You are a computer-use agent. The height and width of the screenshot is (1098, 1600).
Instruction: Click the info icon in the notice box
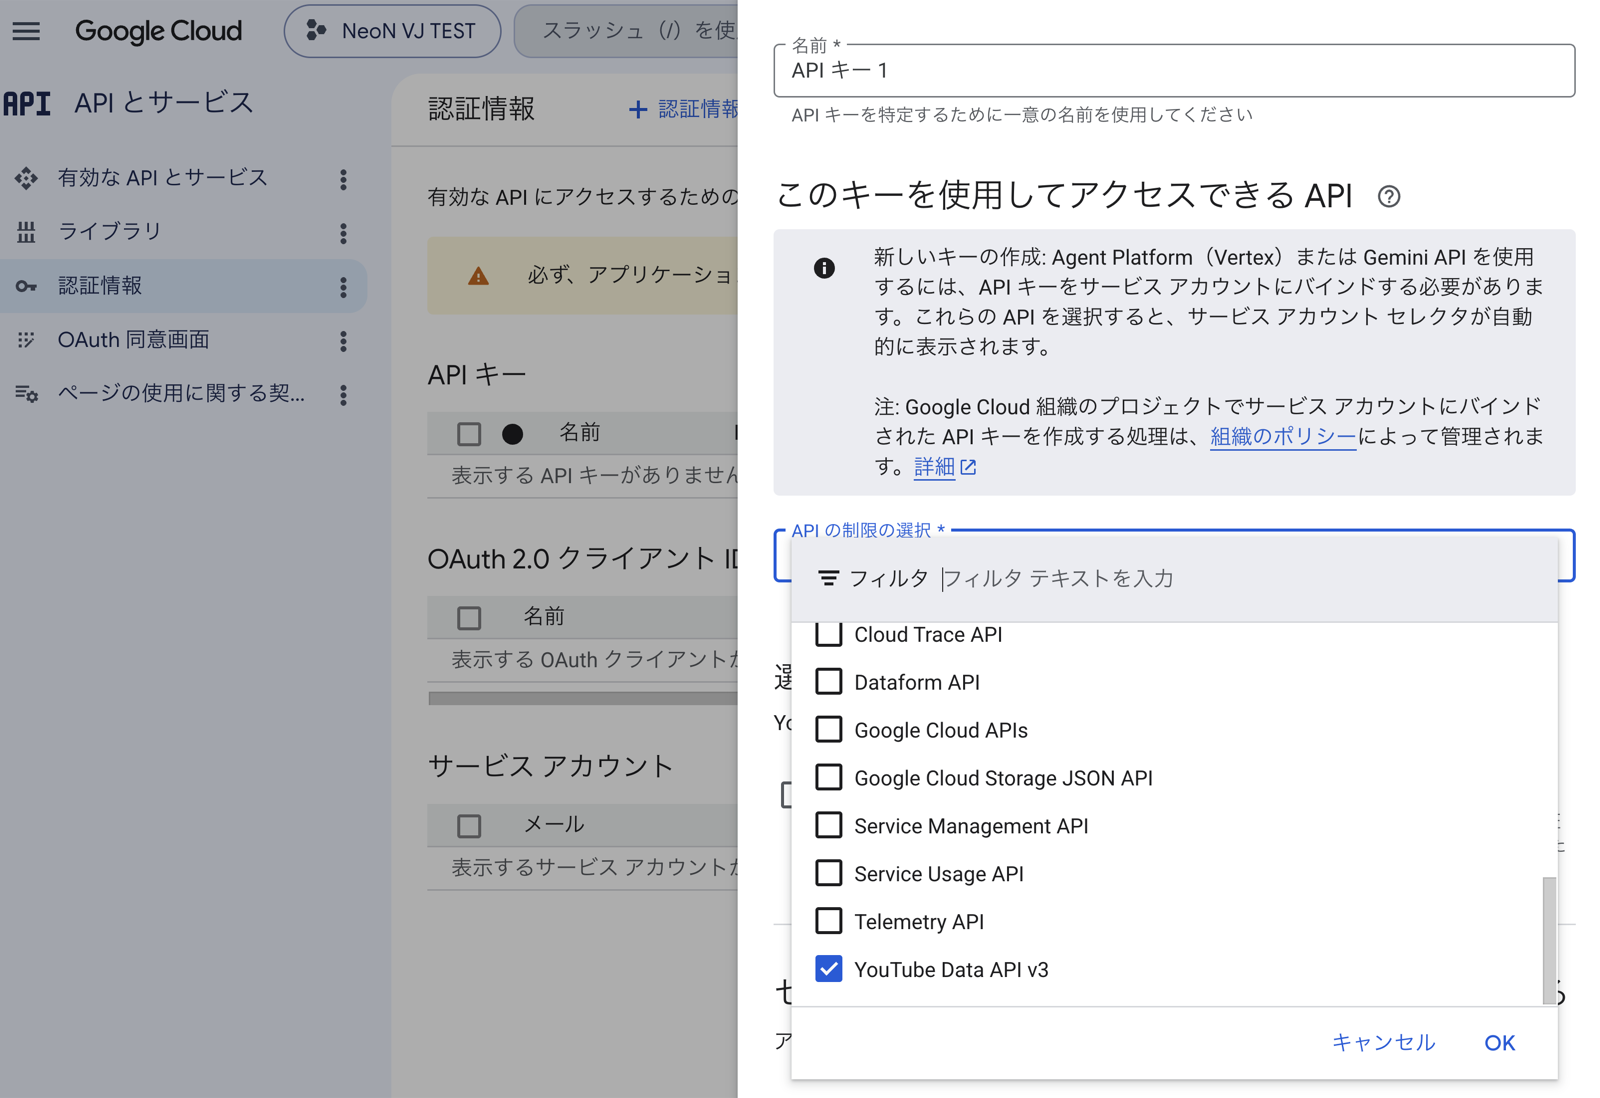point(824,268)
